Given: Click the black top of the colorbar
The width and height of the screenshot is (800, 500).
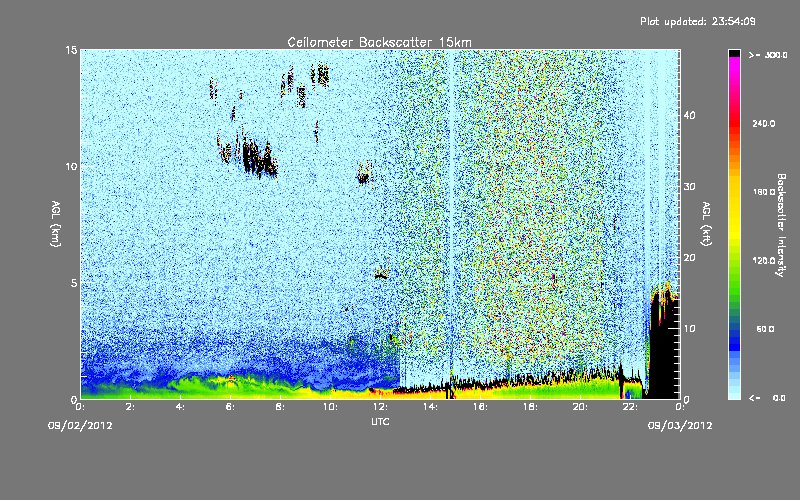Looking at the screenshot, I should coord(734,53).
